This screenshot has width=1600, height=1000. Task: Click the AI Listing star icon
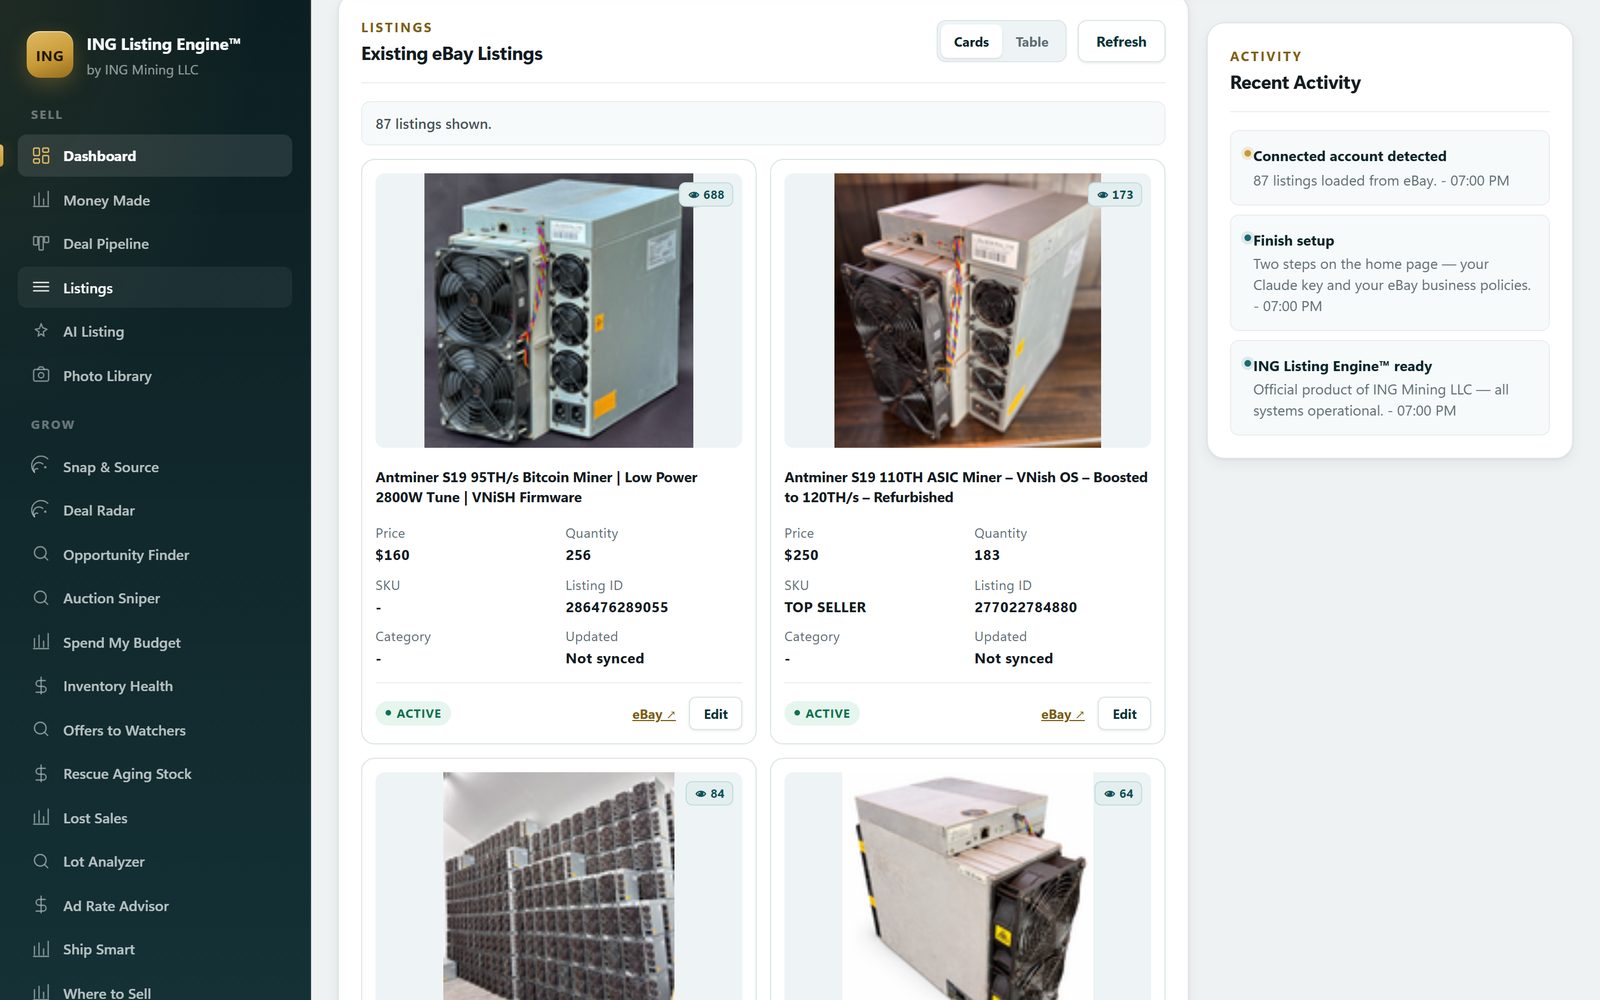click(x=41, y=331)
